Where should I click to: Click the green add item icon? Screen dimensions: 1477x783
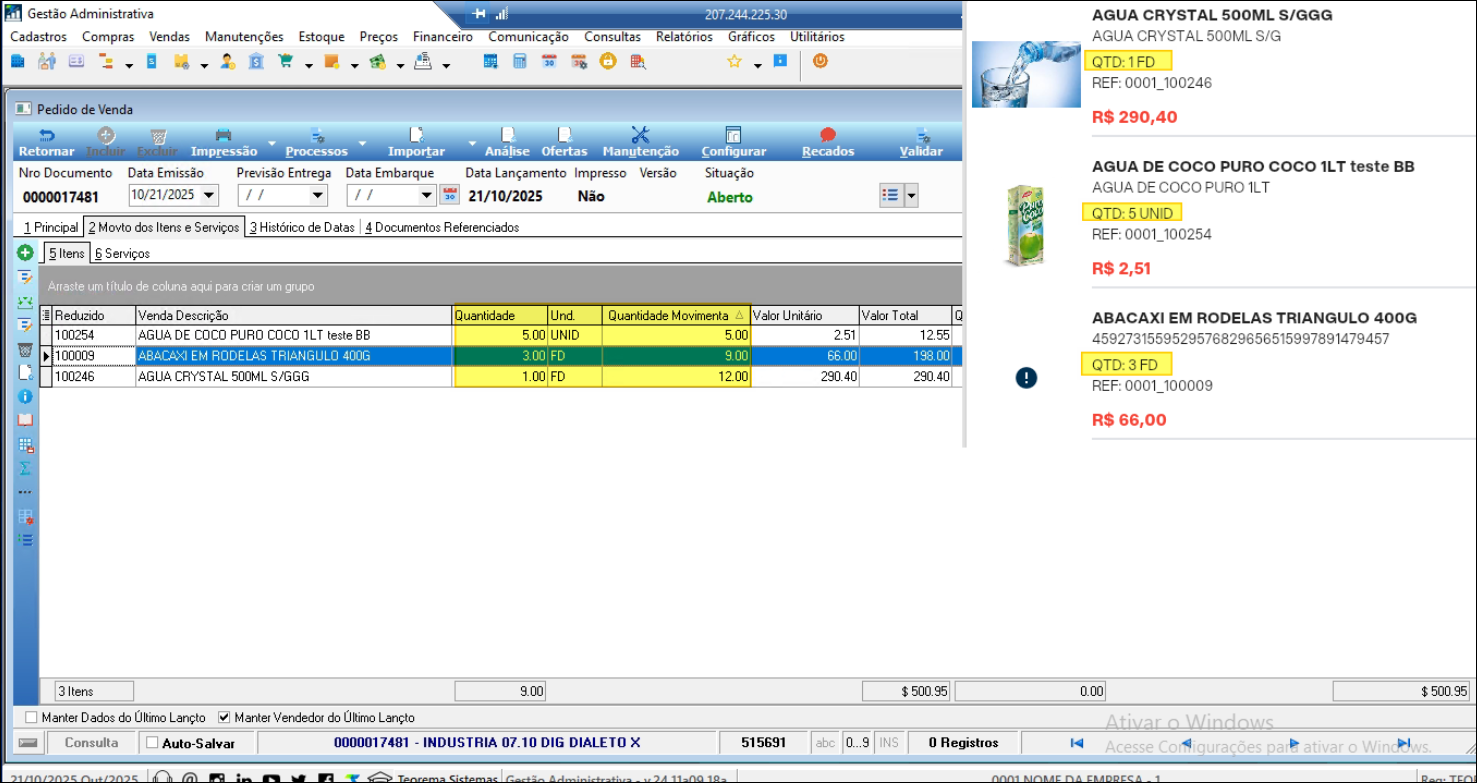[x=25, y=253]
